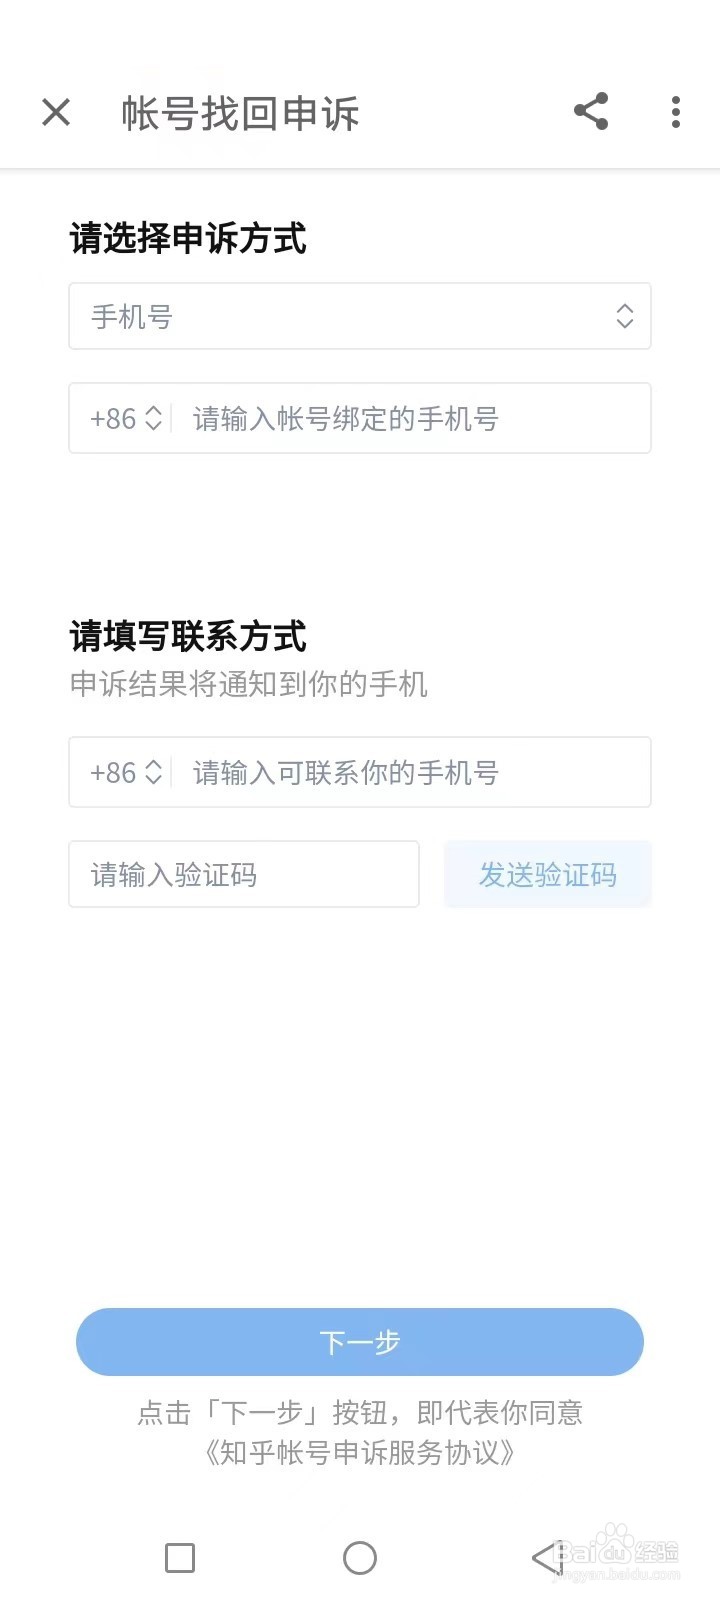Tap the 申诉结果将通知到你的手机 hint text
The height and width of the screenshot is (1600, 720).
click(x=249, y=684)
